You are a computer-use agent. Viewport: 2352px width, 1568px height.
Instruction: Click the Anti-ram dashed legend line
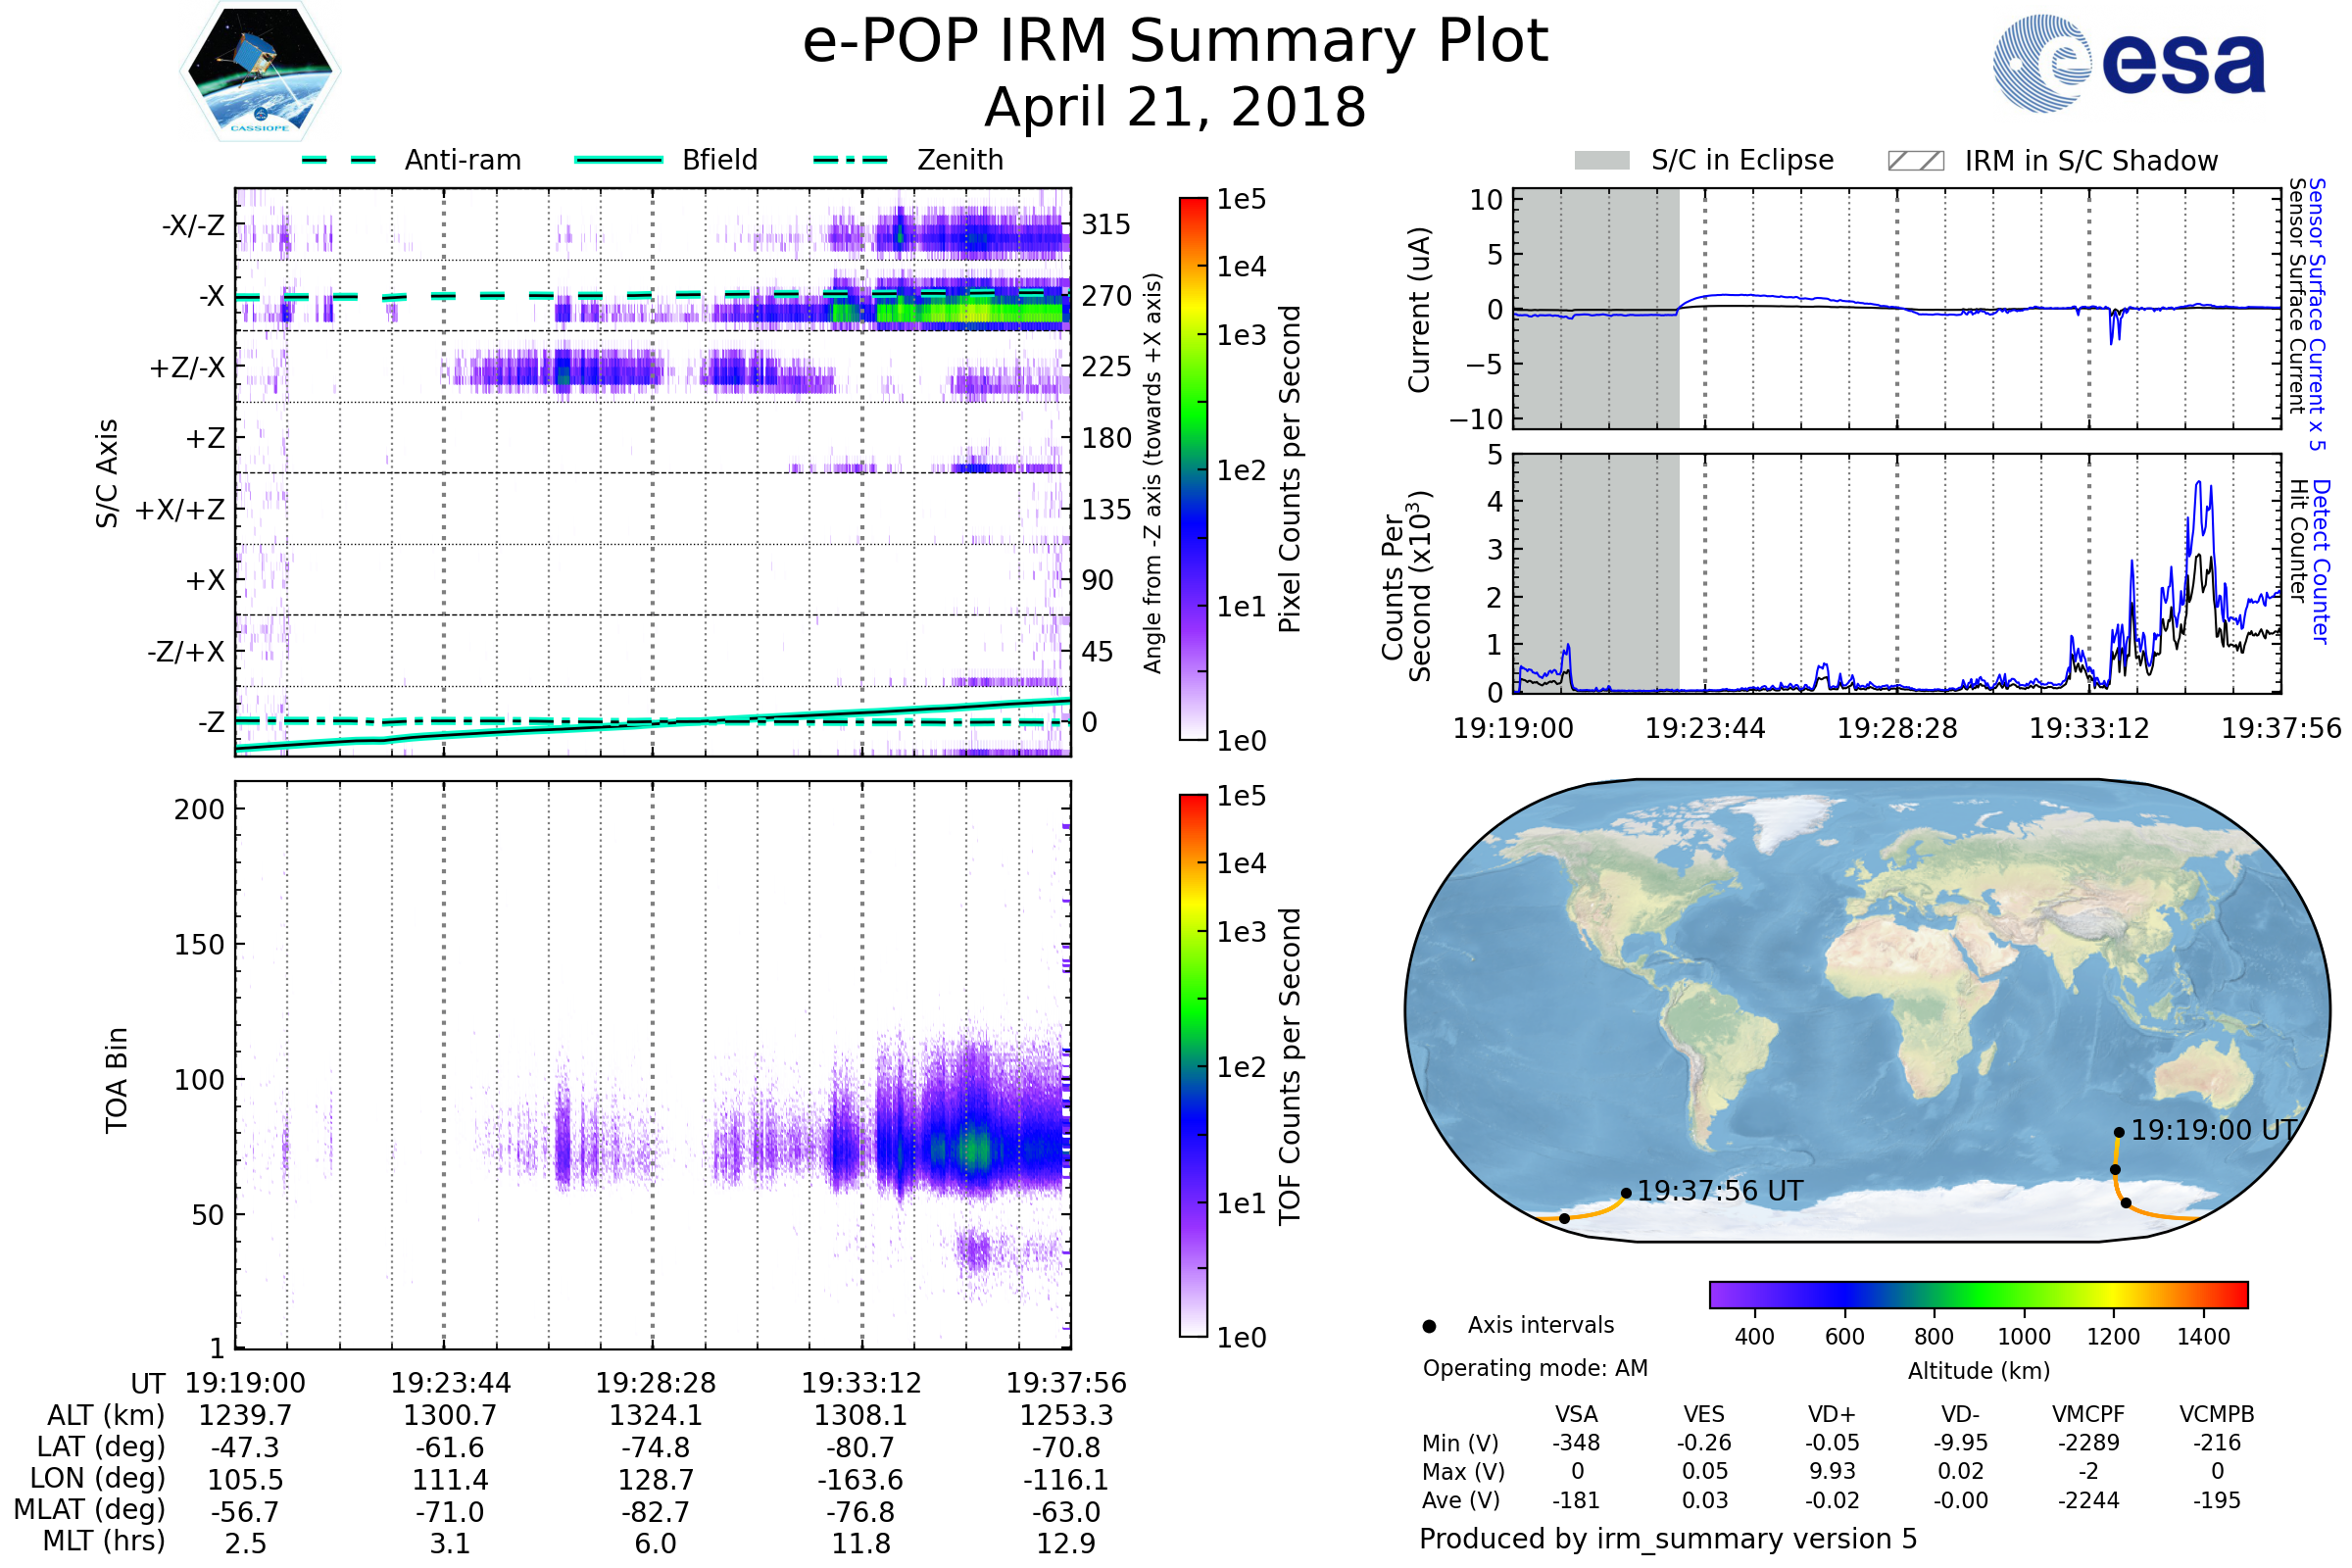339,160
